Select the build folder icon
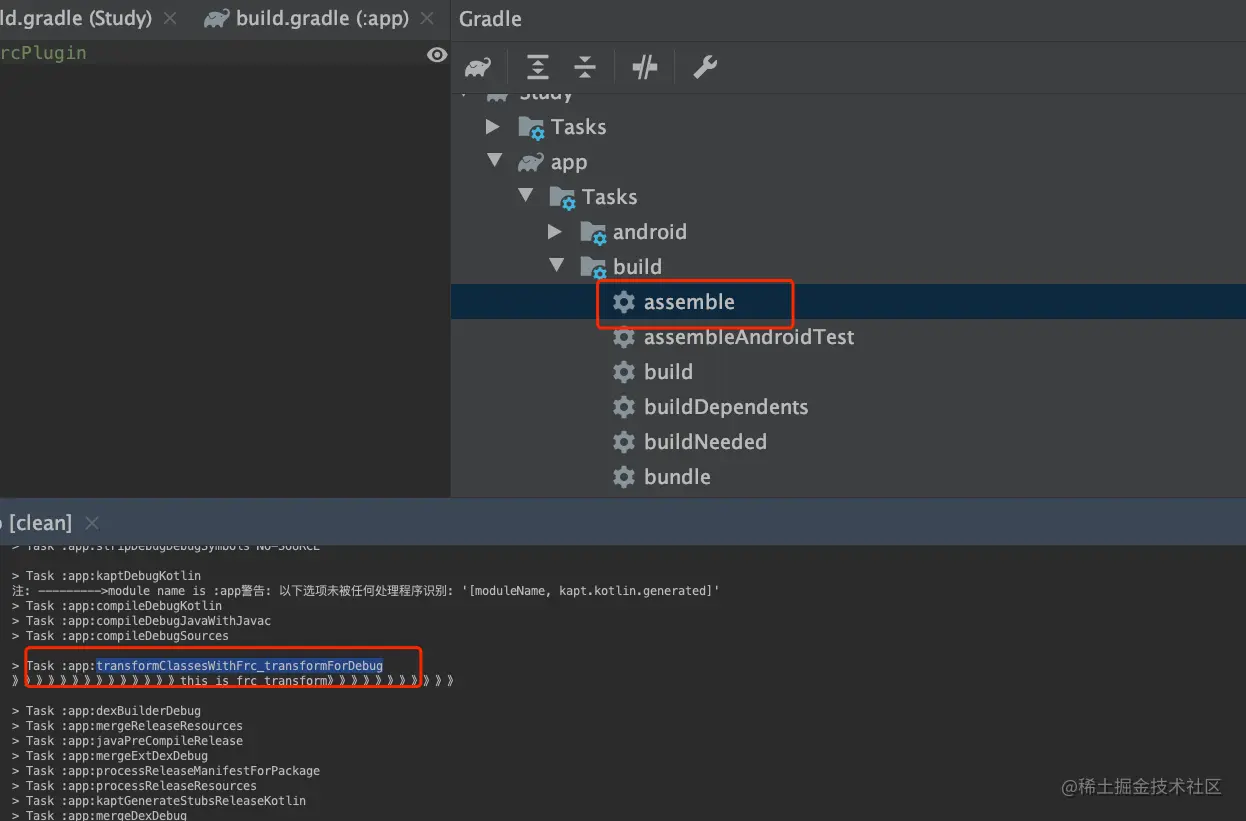This screenshot has height=821, width=1246. [594, 267]
